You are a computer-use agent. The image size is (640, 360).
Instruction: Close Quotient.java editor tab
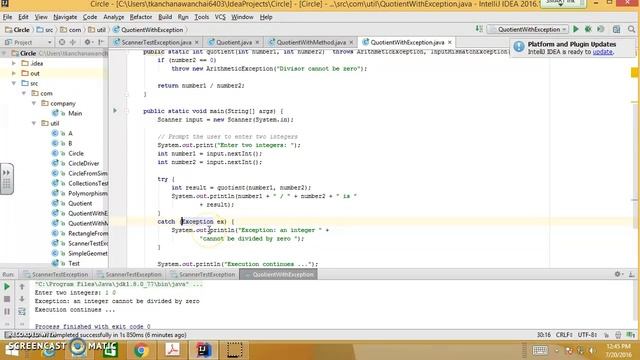257,42
